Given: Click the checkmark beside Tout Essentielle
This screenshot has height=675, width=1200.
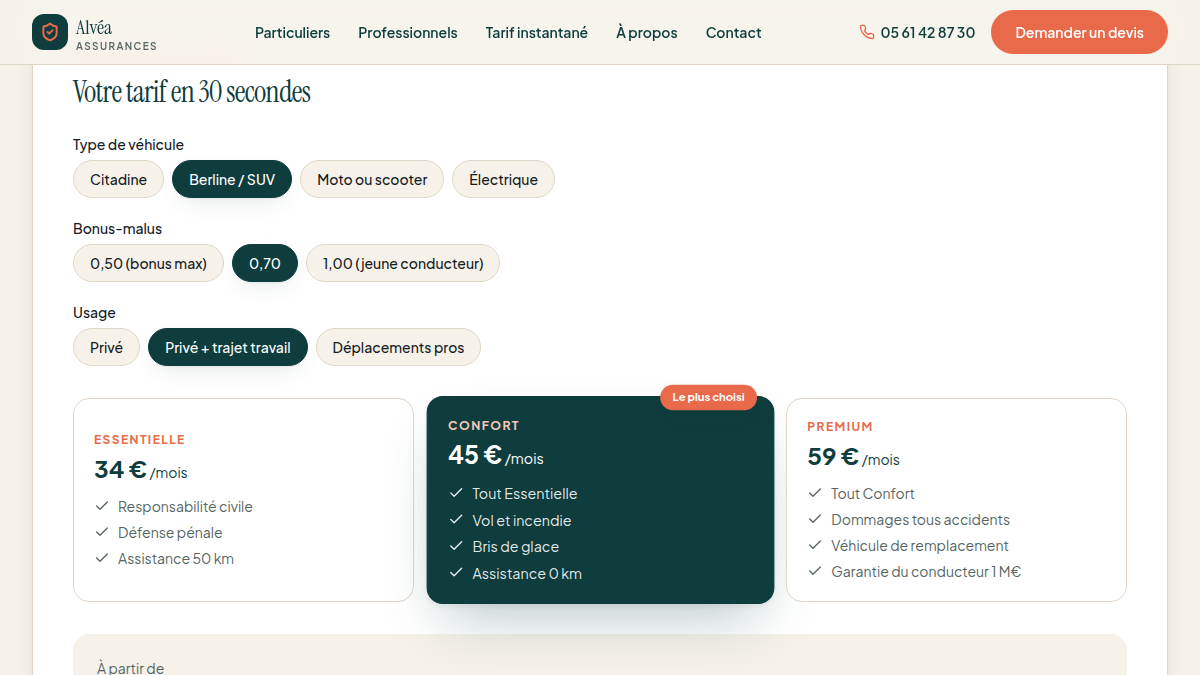Looking at the screenshot, I should (x=456, y=493).
